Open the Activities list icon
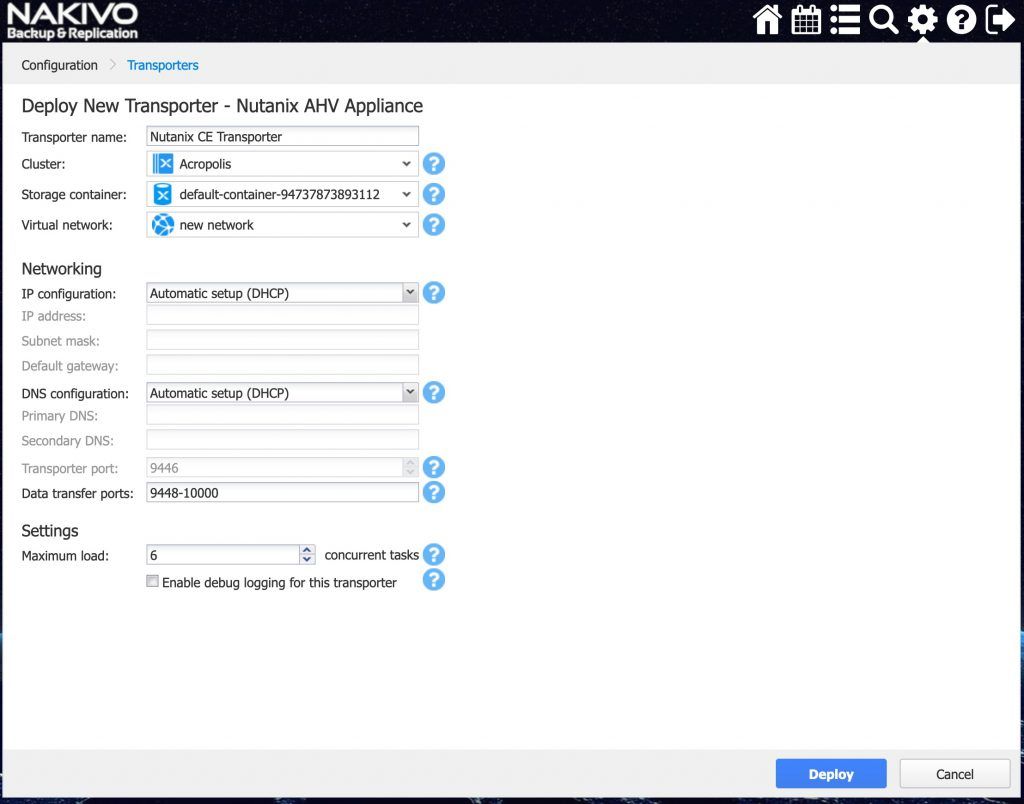 coord(844,20)
